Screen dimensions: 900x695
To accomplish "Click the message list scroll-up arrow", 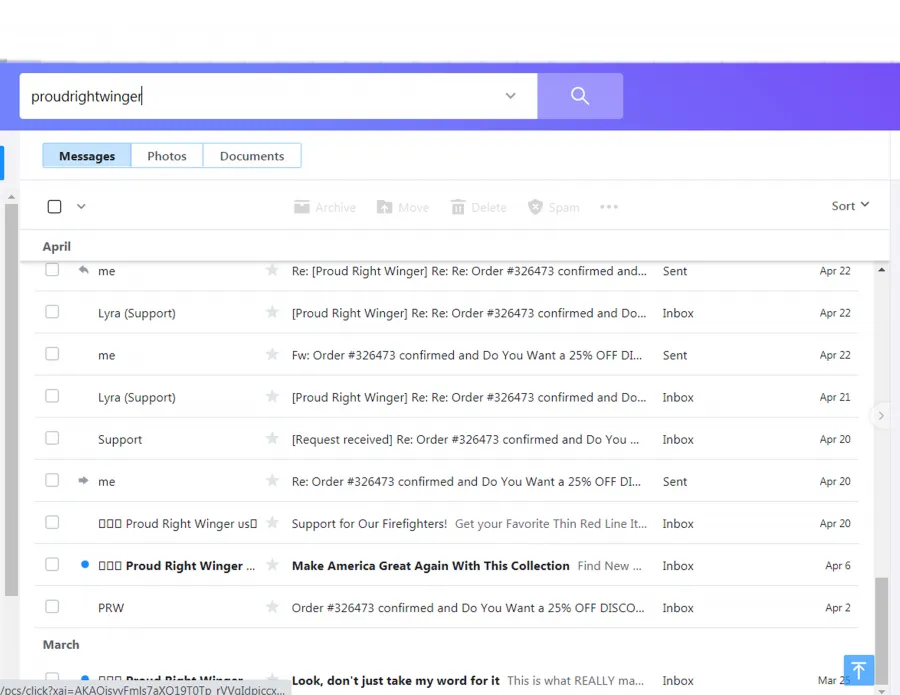I will click(882, 270).
